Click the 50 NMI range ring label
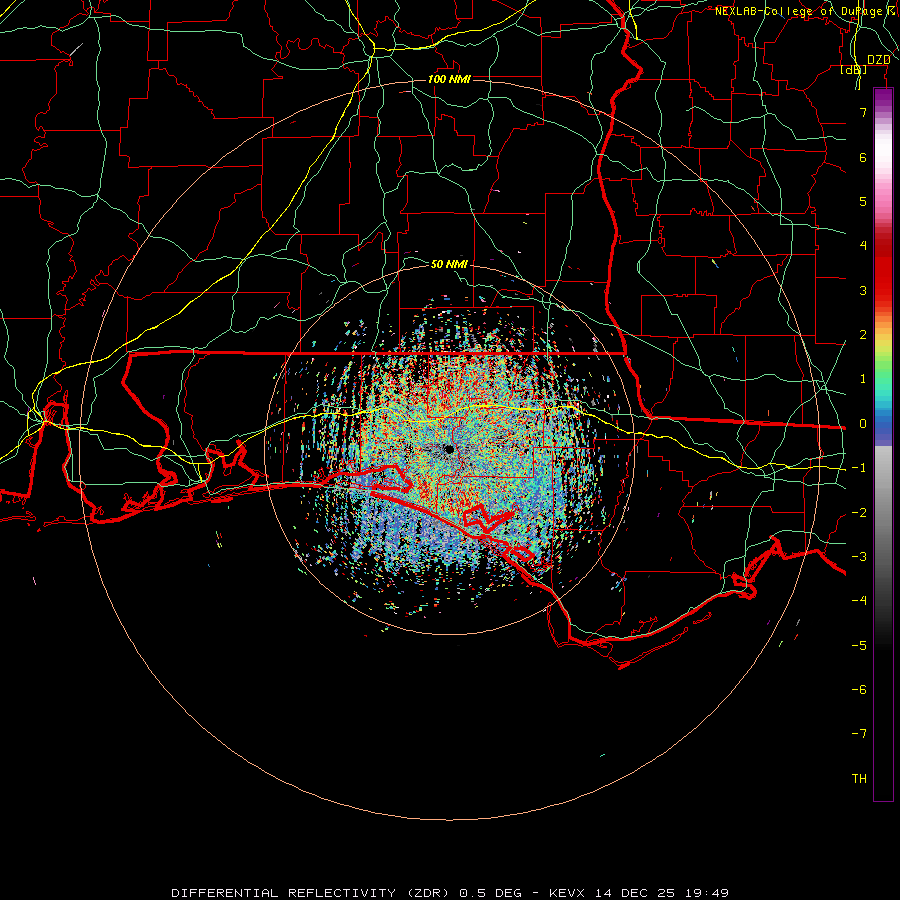900x900 pixels. pos(449,264)
